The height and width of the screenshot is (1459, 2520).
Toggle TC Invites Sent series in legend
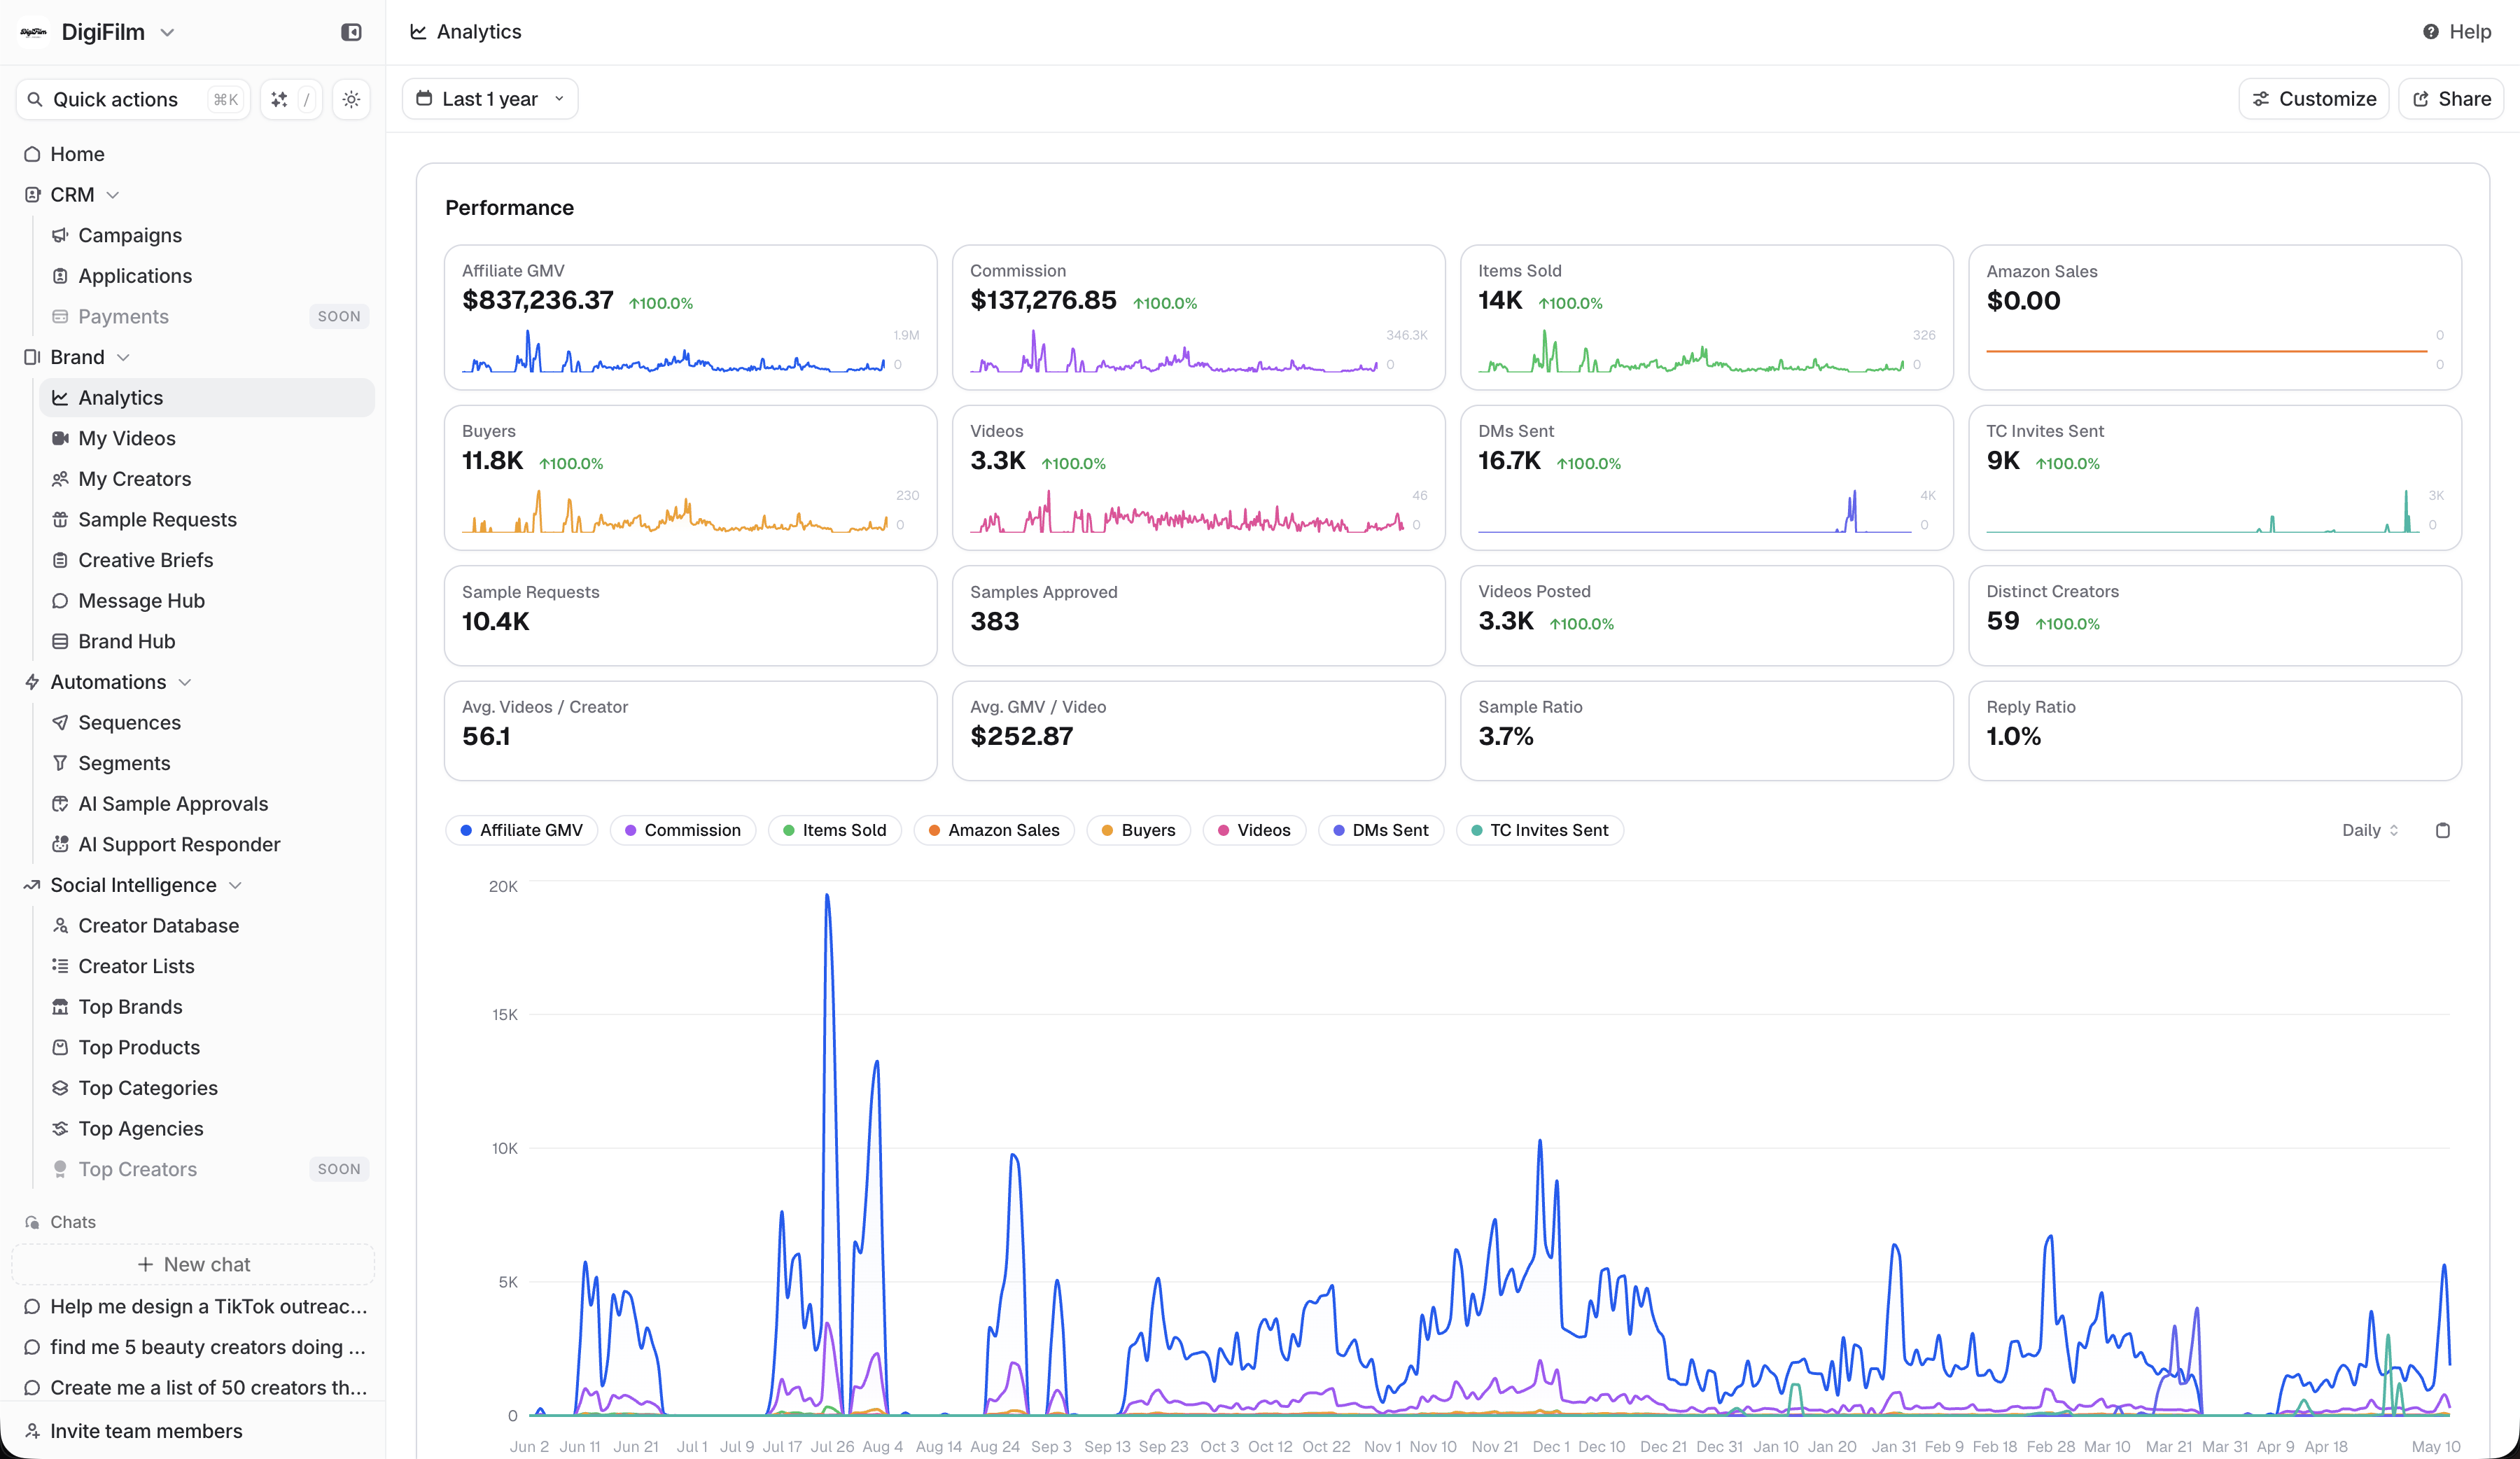tap(1539, 830)
